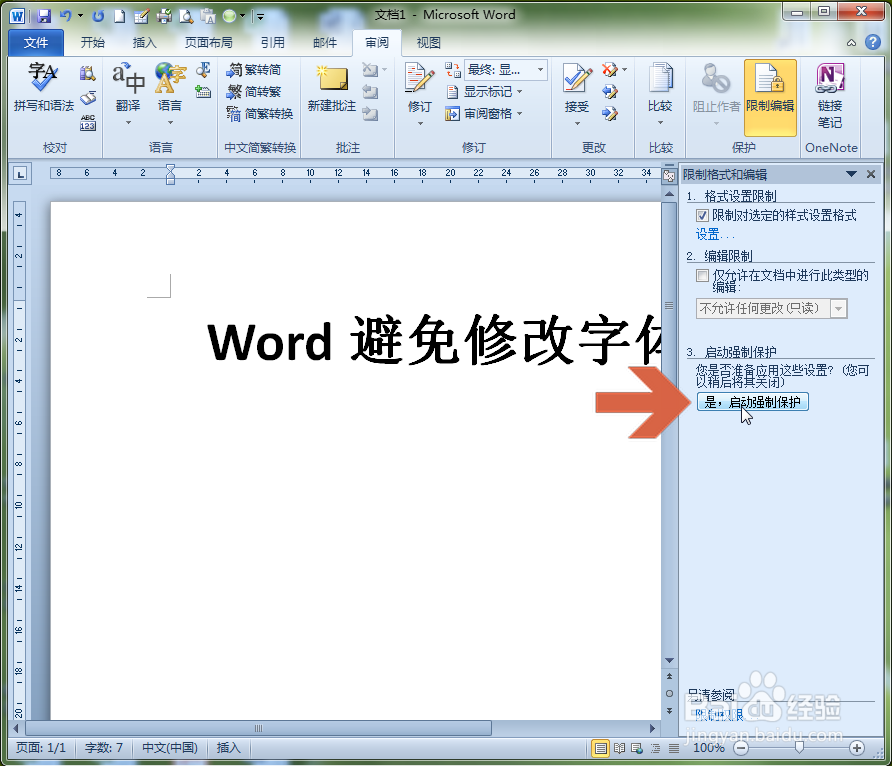892x766 pixels.
Task: Uncheck 限制对选定的样式设置格式 checkbox
Action: 703,216
